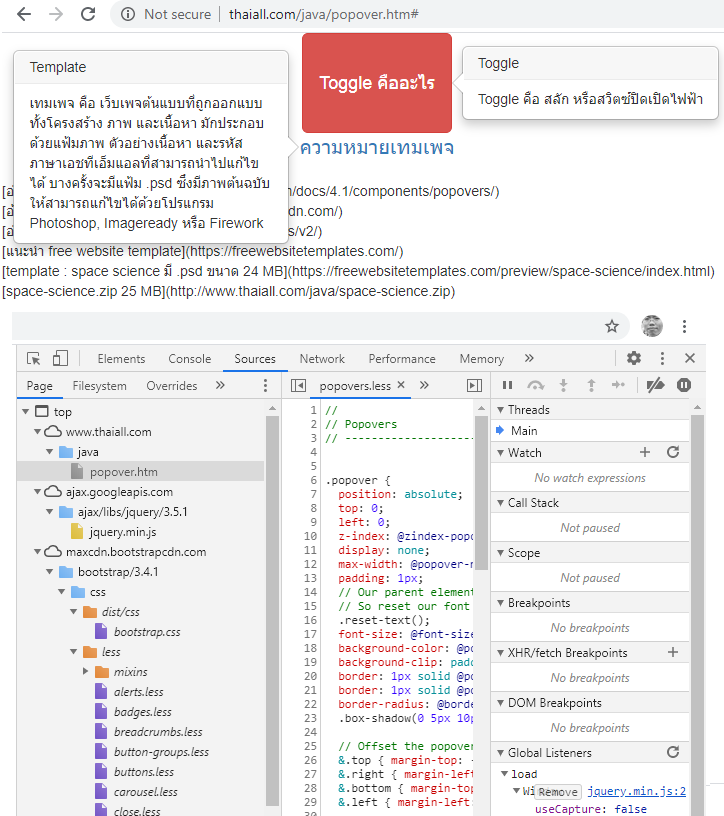Click the inspect element picker icon
724x816 pixels.
(x=34, y=359)
